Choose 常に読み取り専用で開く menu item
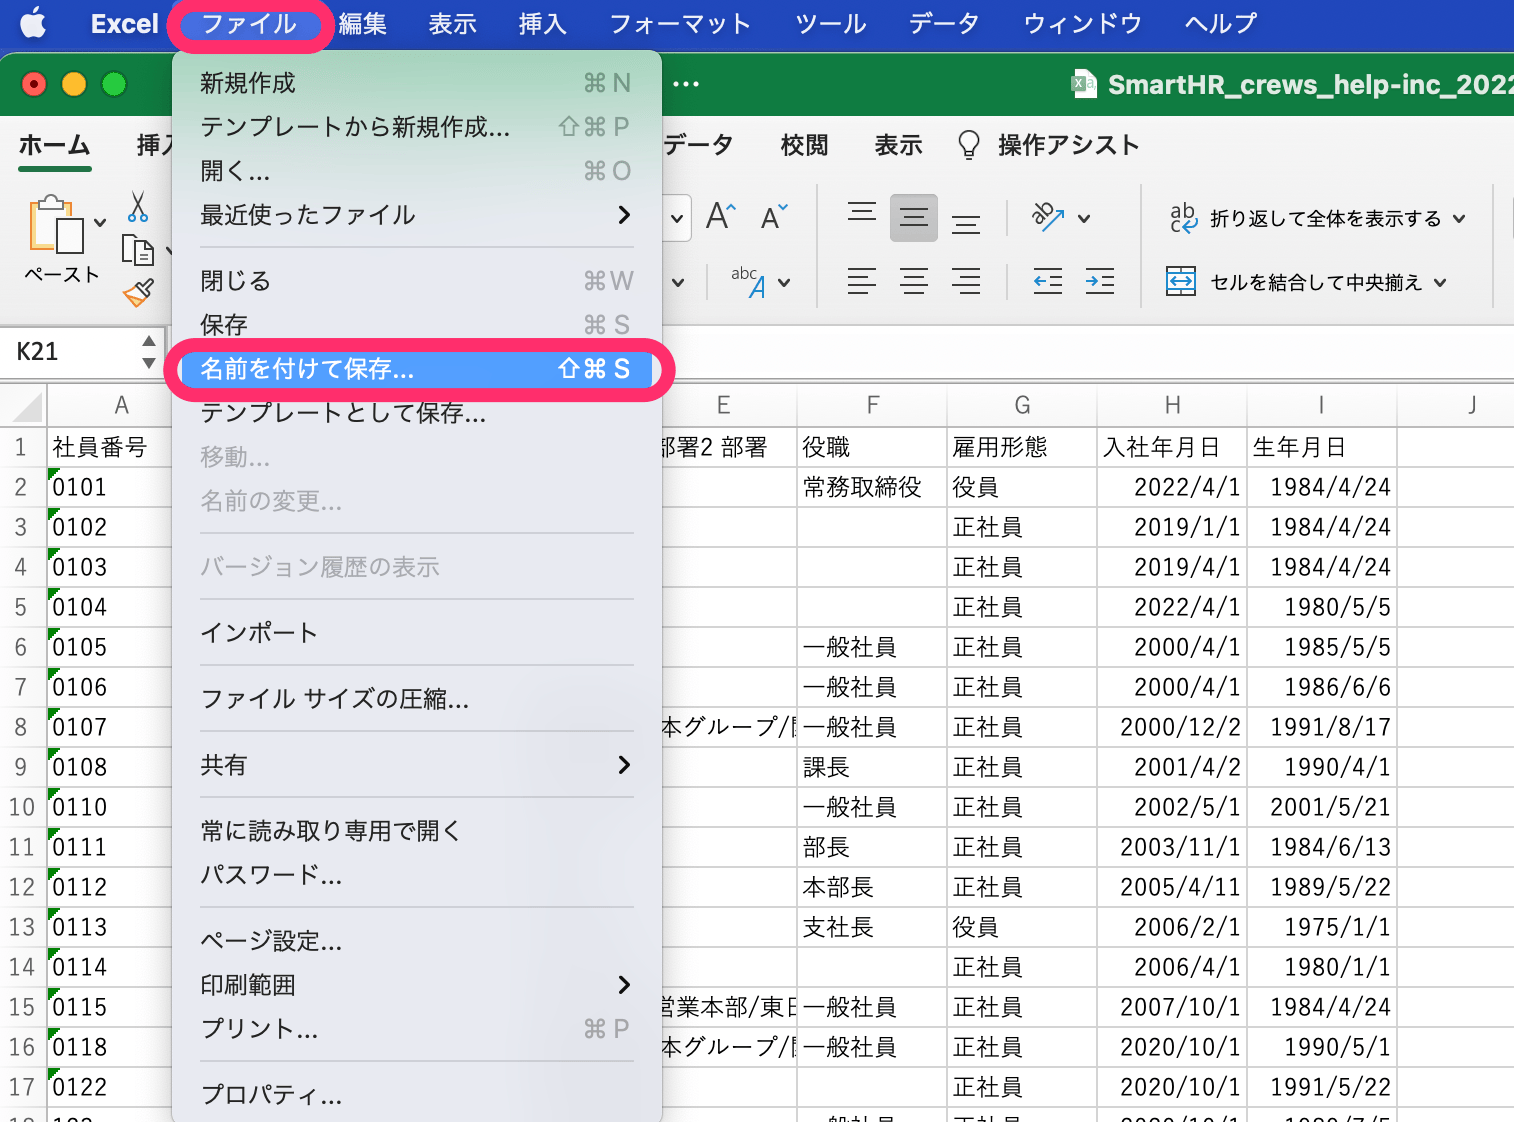This screenshot has height=1122, width=1514. coord(417,831)
